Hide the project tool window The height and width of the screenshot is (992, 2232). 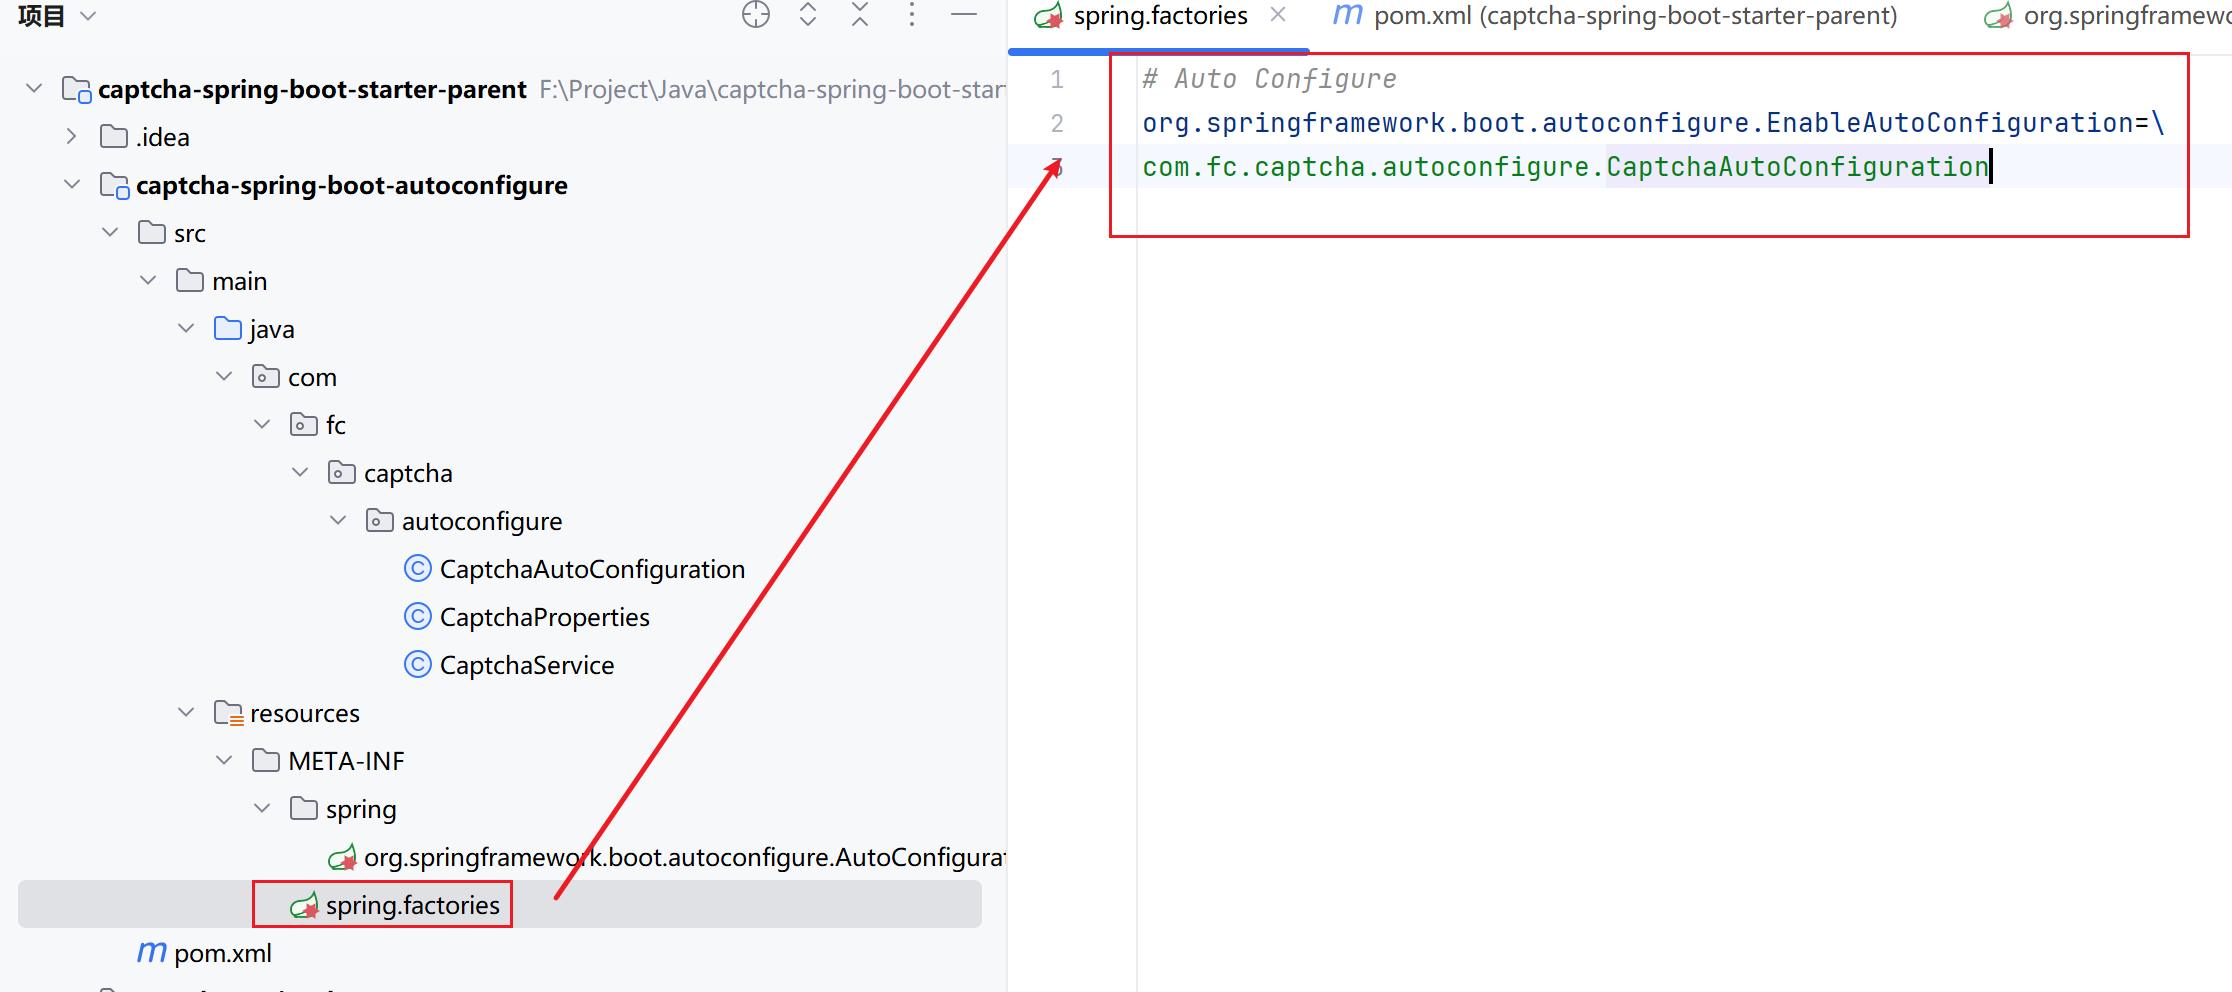click(x=964, y=15)
